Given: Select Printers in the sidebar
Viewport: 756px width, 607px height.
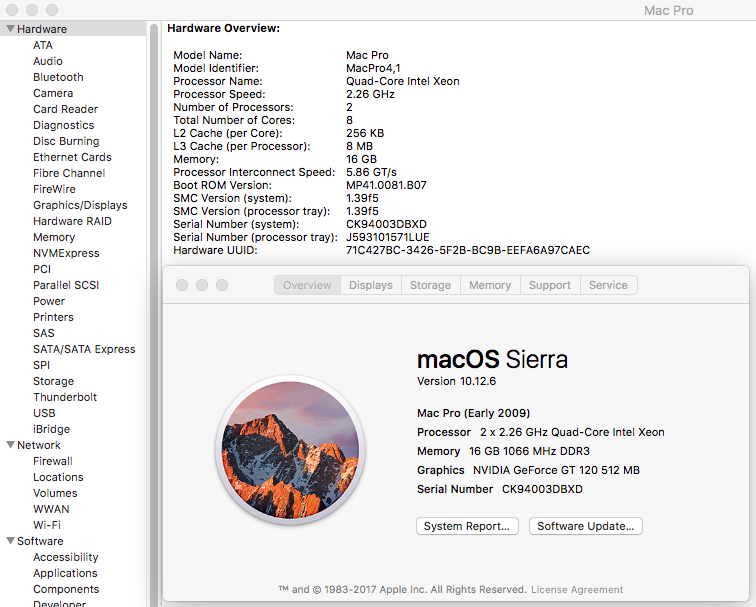Looking at the screenshot, I should coord(54,317).
